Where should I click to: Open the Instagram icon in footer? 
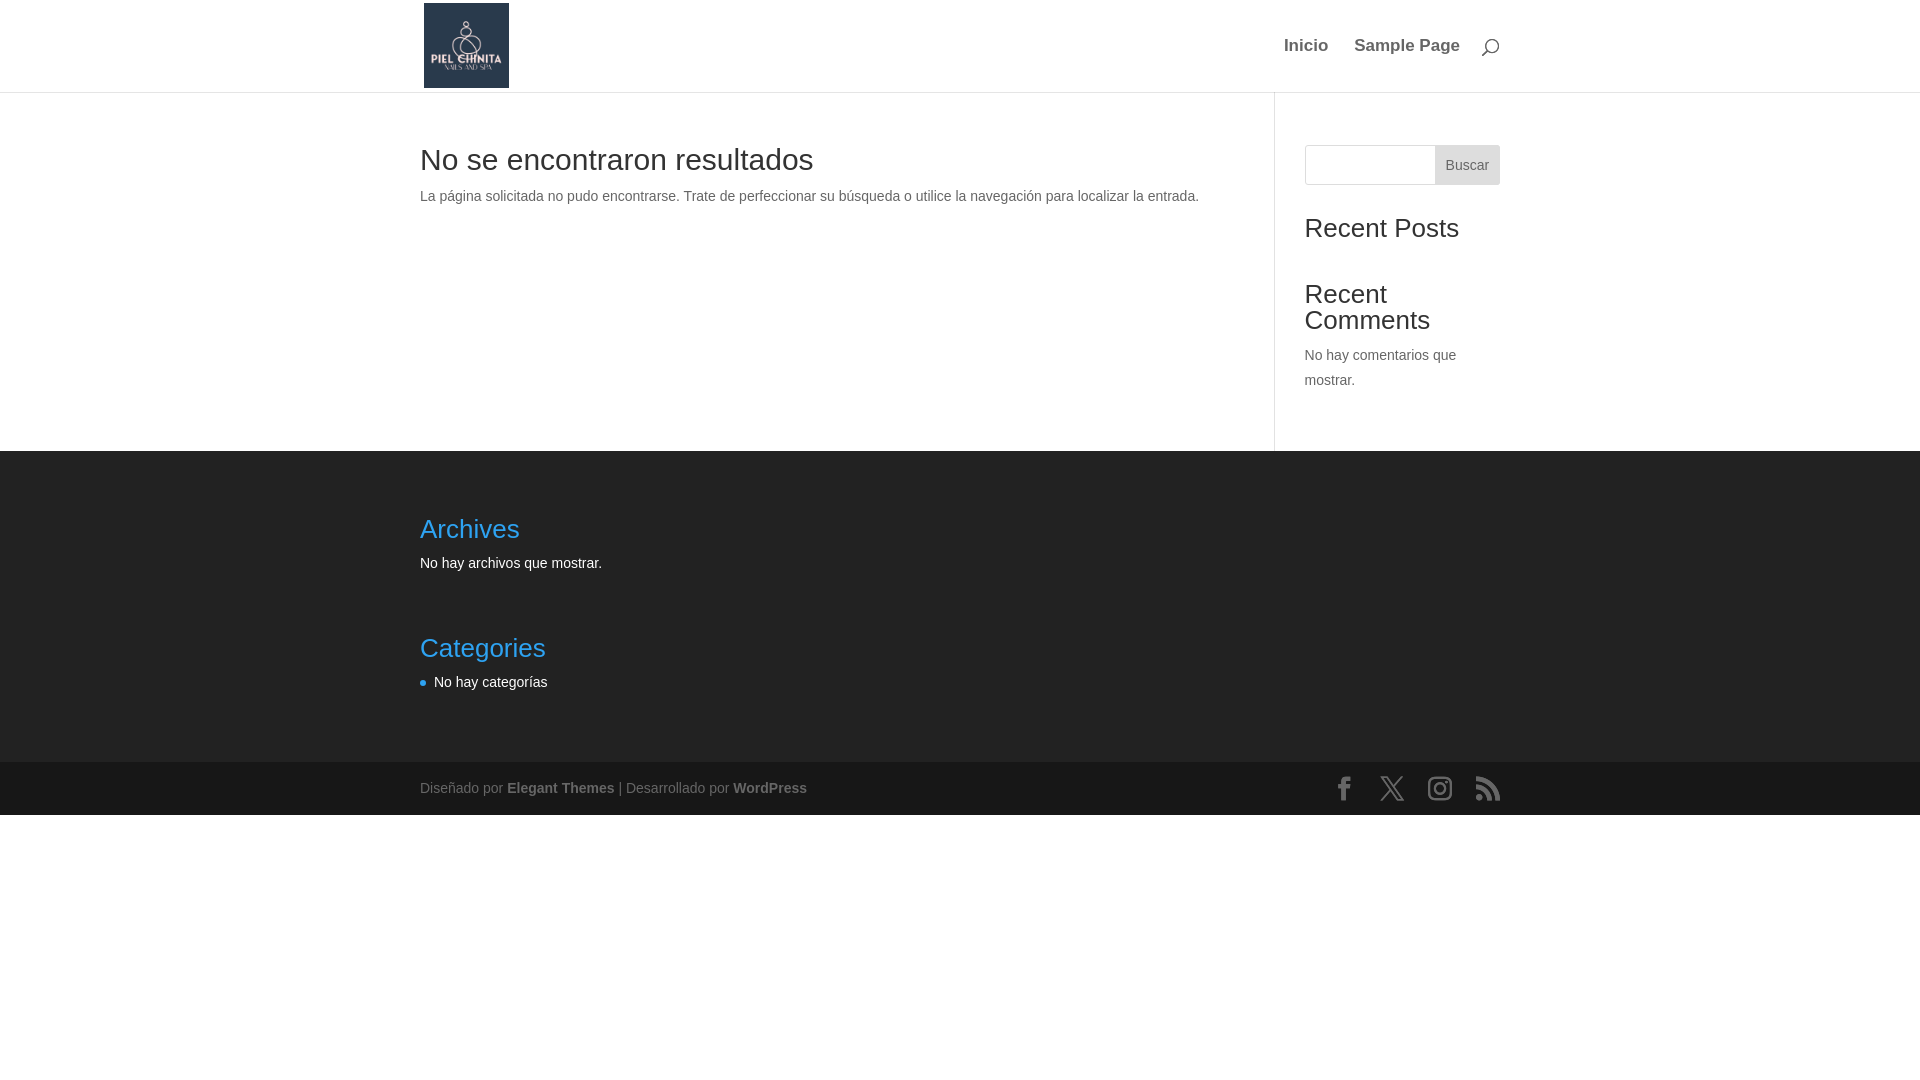pos(1440,788)
